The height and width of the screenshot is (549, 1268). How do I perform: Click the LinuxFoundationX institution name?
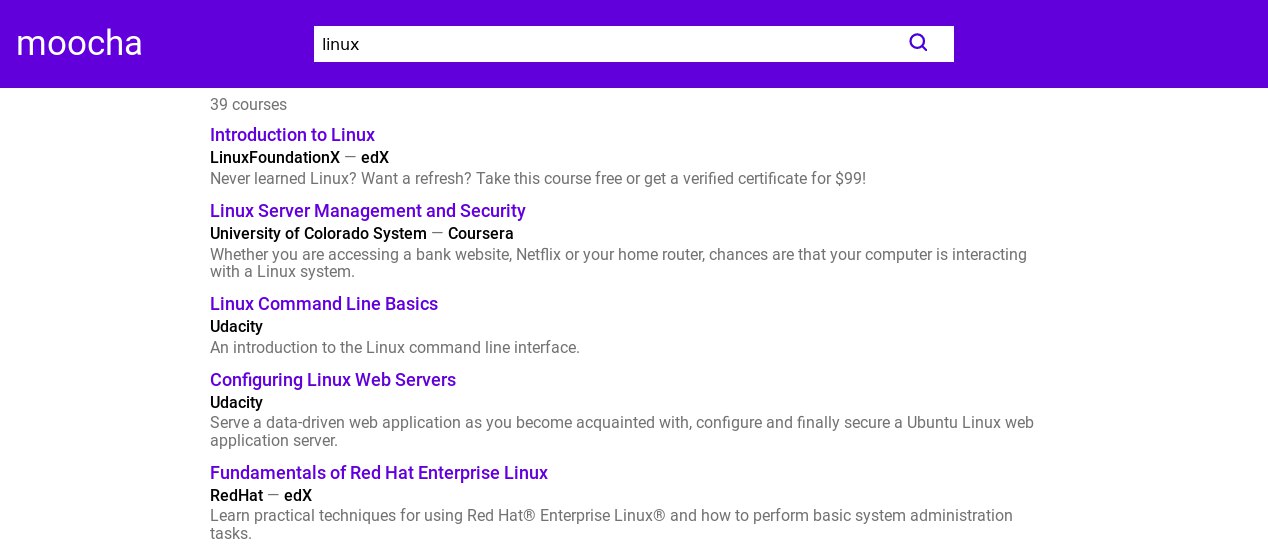(275, 158)
